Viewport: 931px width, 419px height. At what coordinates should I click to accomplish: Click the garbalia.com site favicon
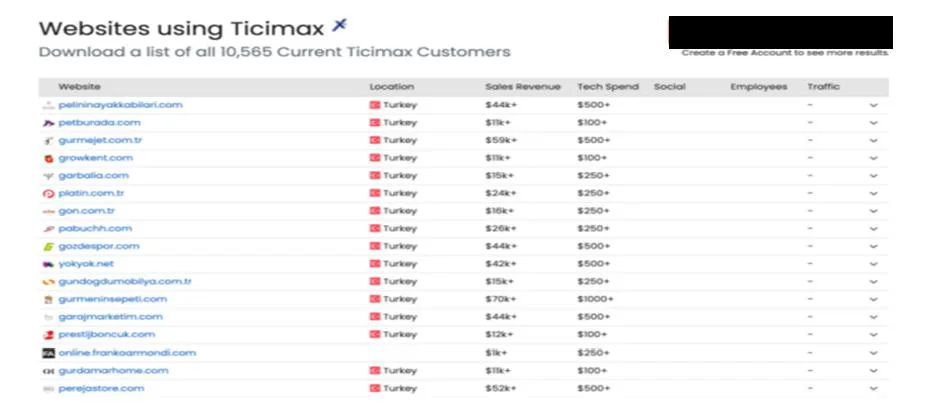49,176
